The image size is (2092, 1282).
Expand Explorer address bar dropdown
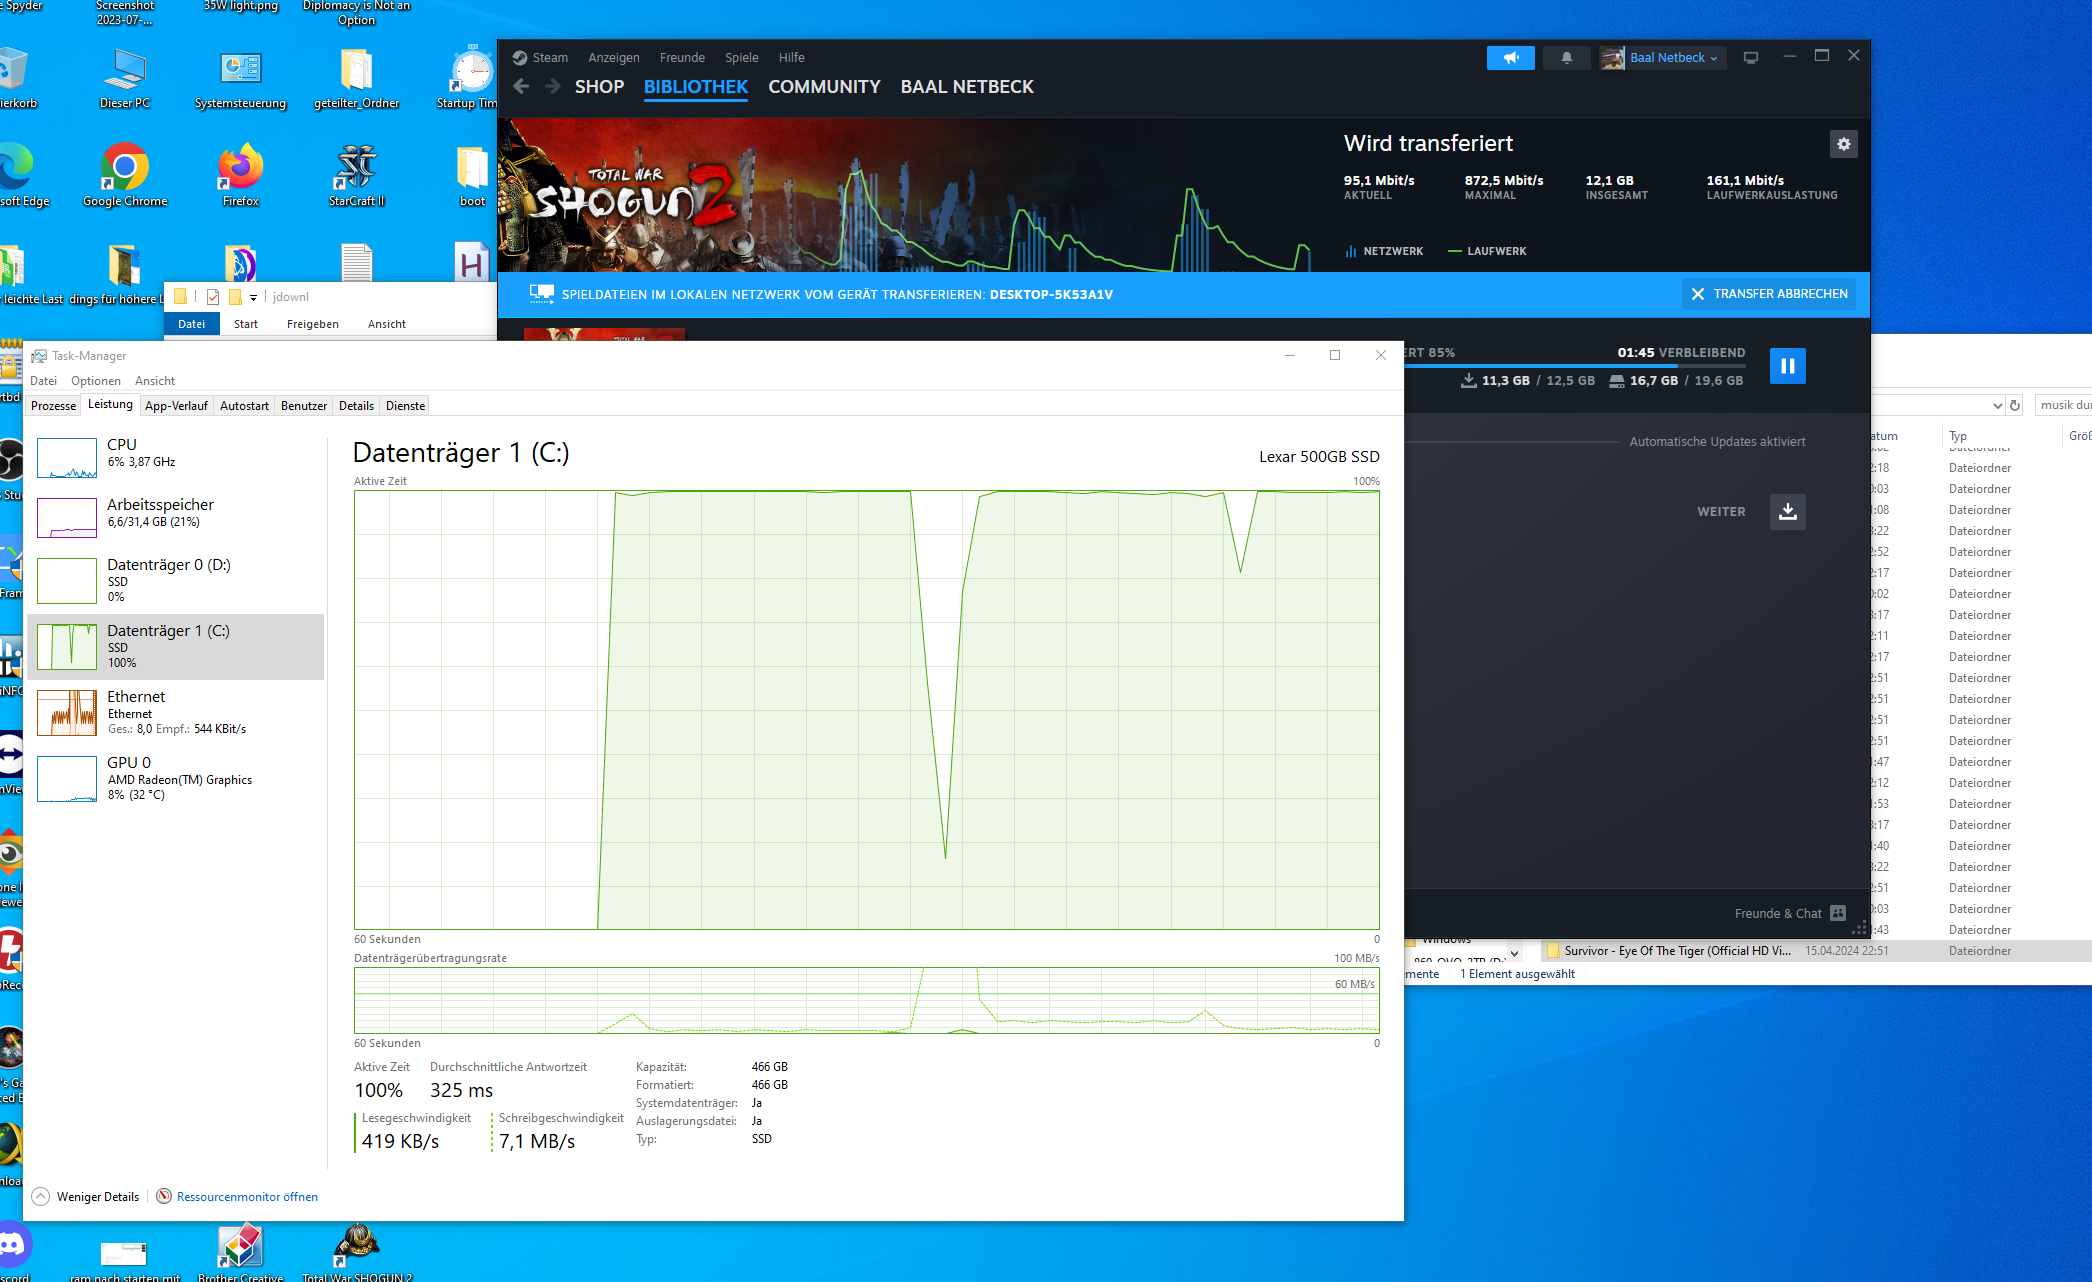tap(1997, 405)
